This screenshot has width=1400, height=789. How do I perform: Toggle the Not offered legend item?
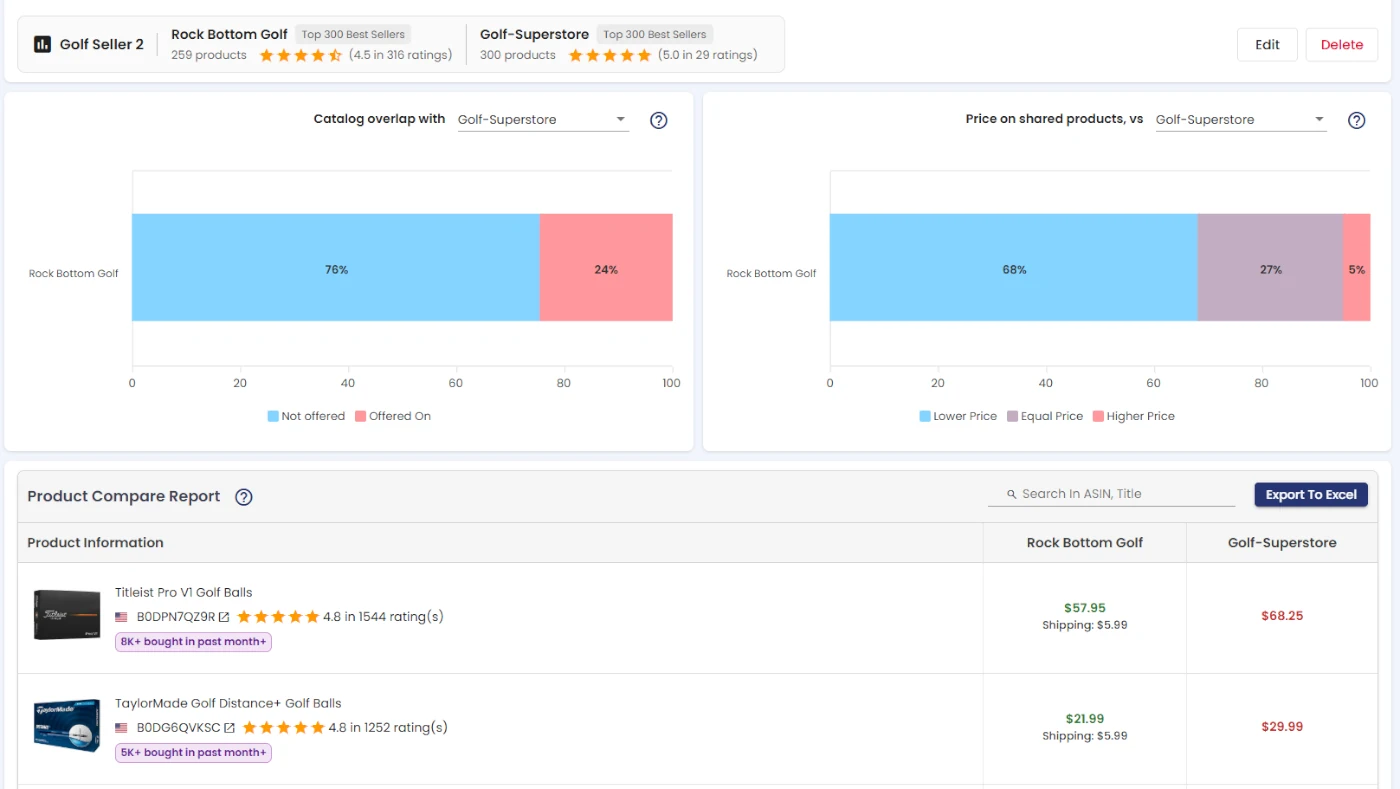306,416
